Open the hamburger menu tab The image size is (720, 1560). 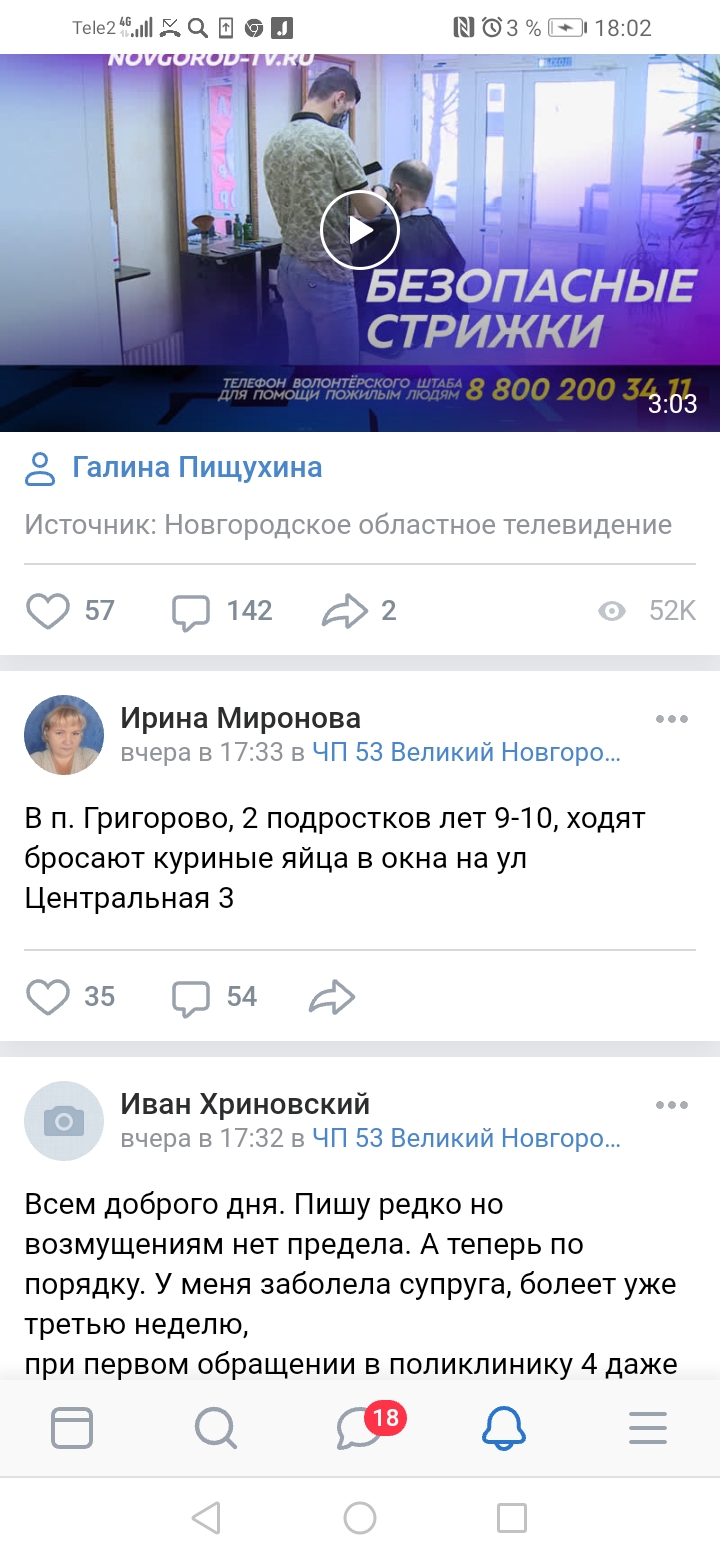click(x=648, y=1427)
